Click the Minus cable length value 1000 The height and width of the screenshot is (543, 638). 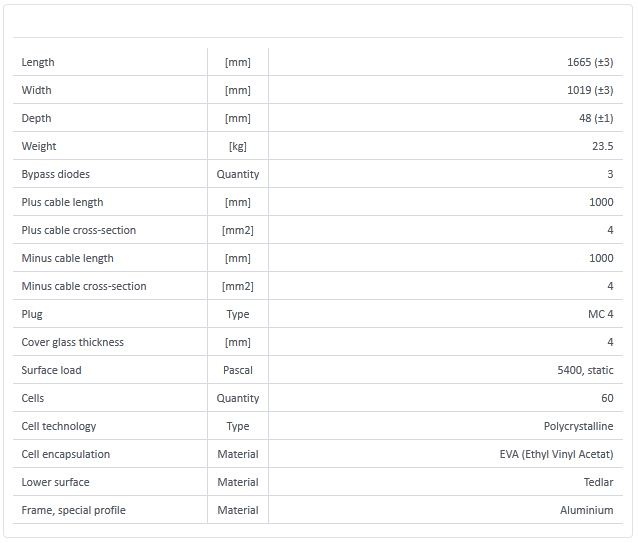(x=601, y=258)
